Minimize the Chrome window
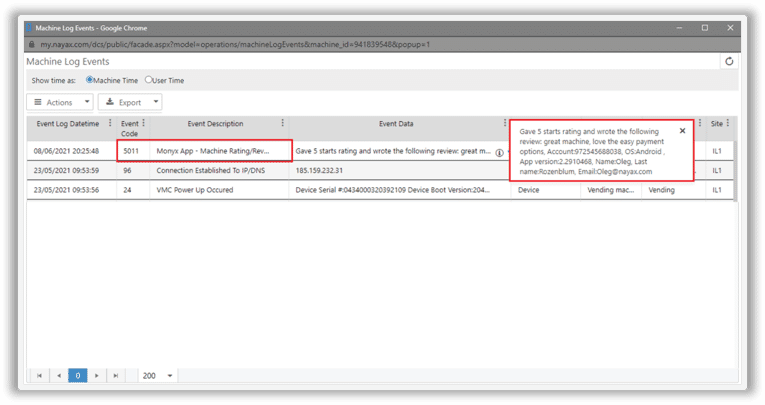 pos(679,28)
